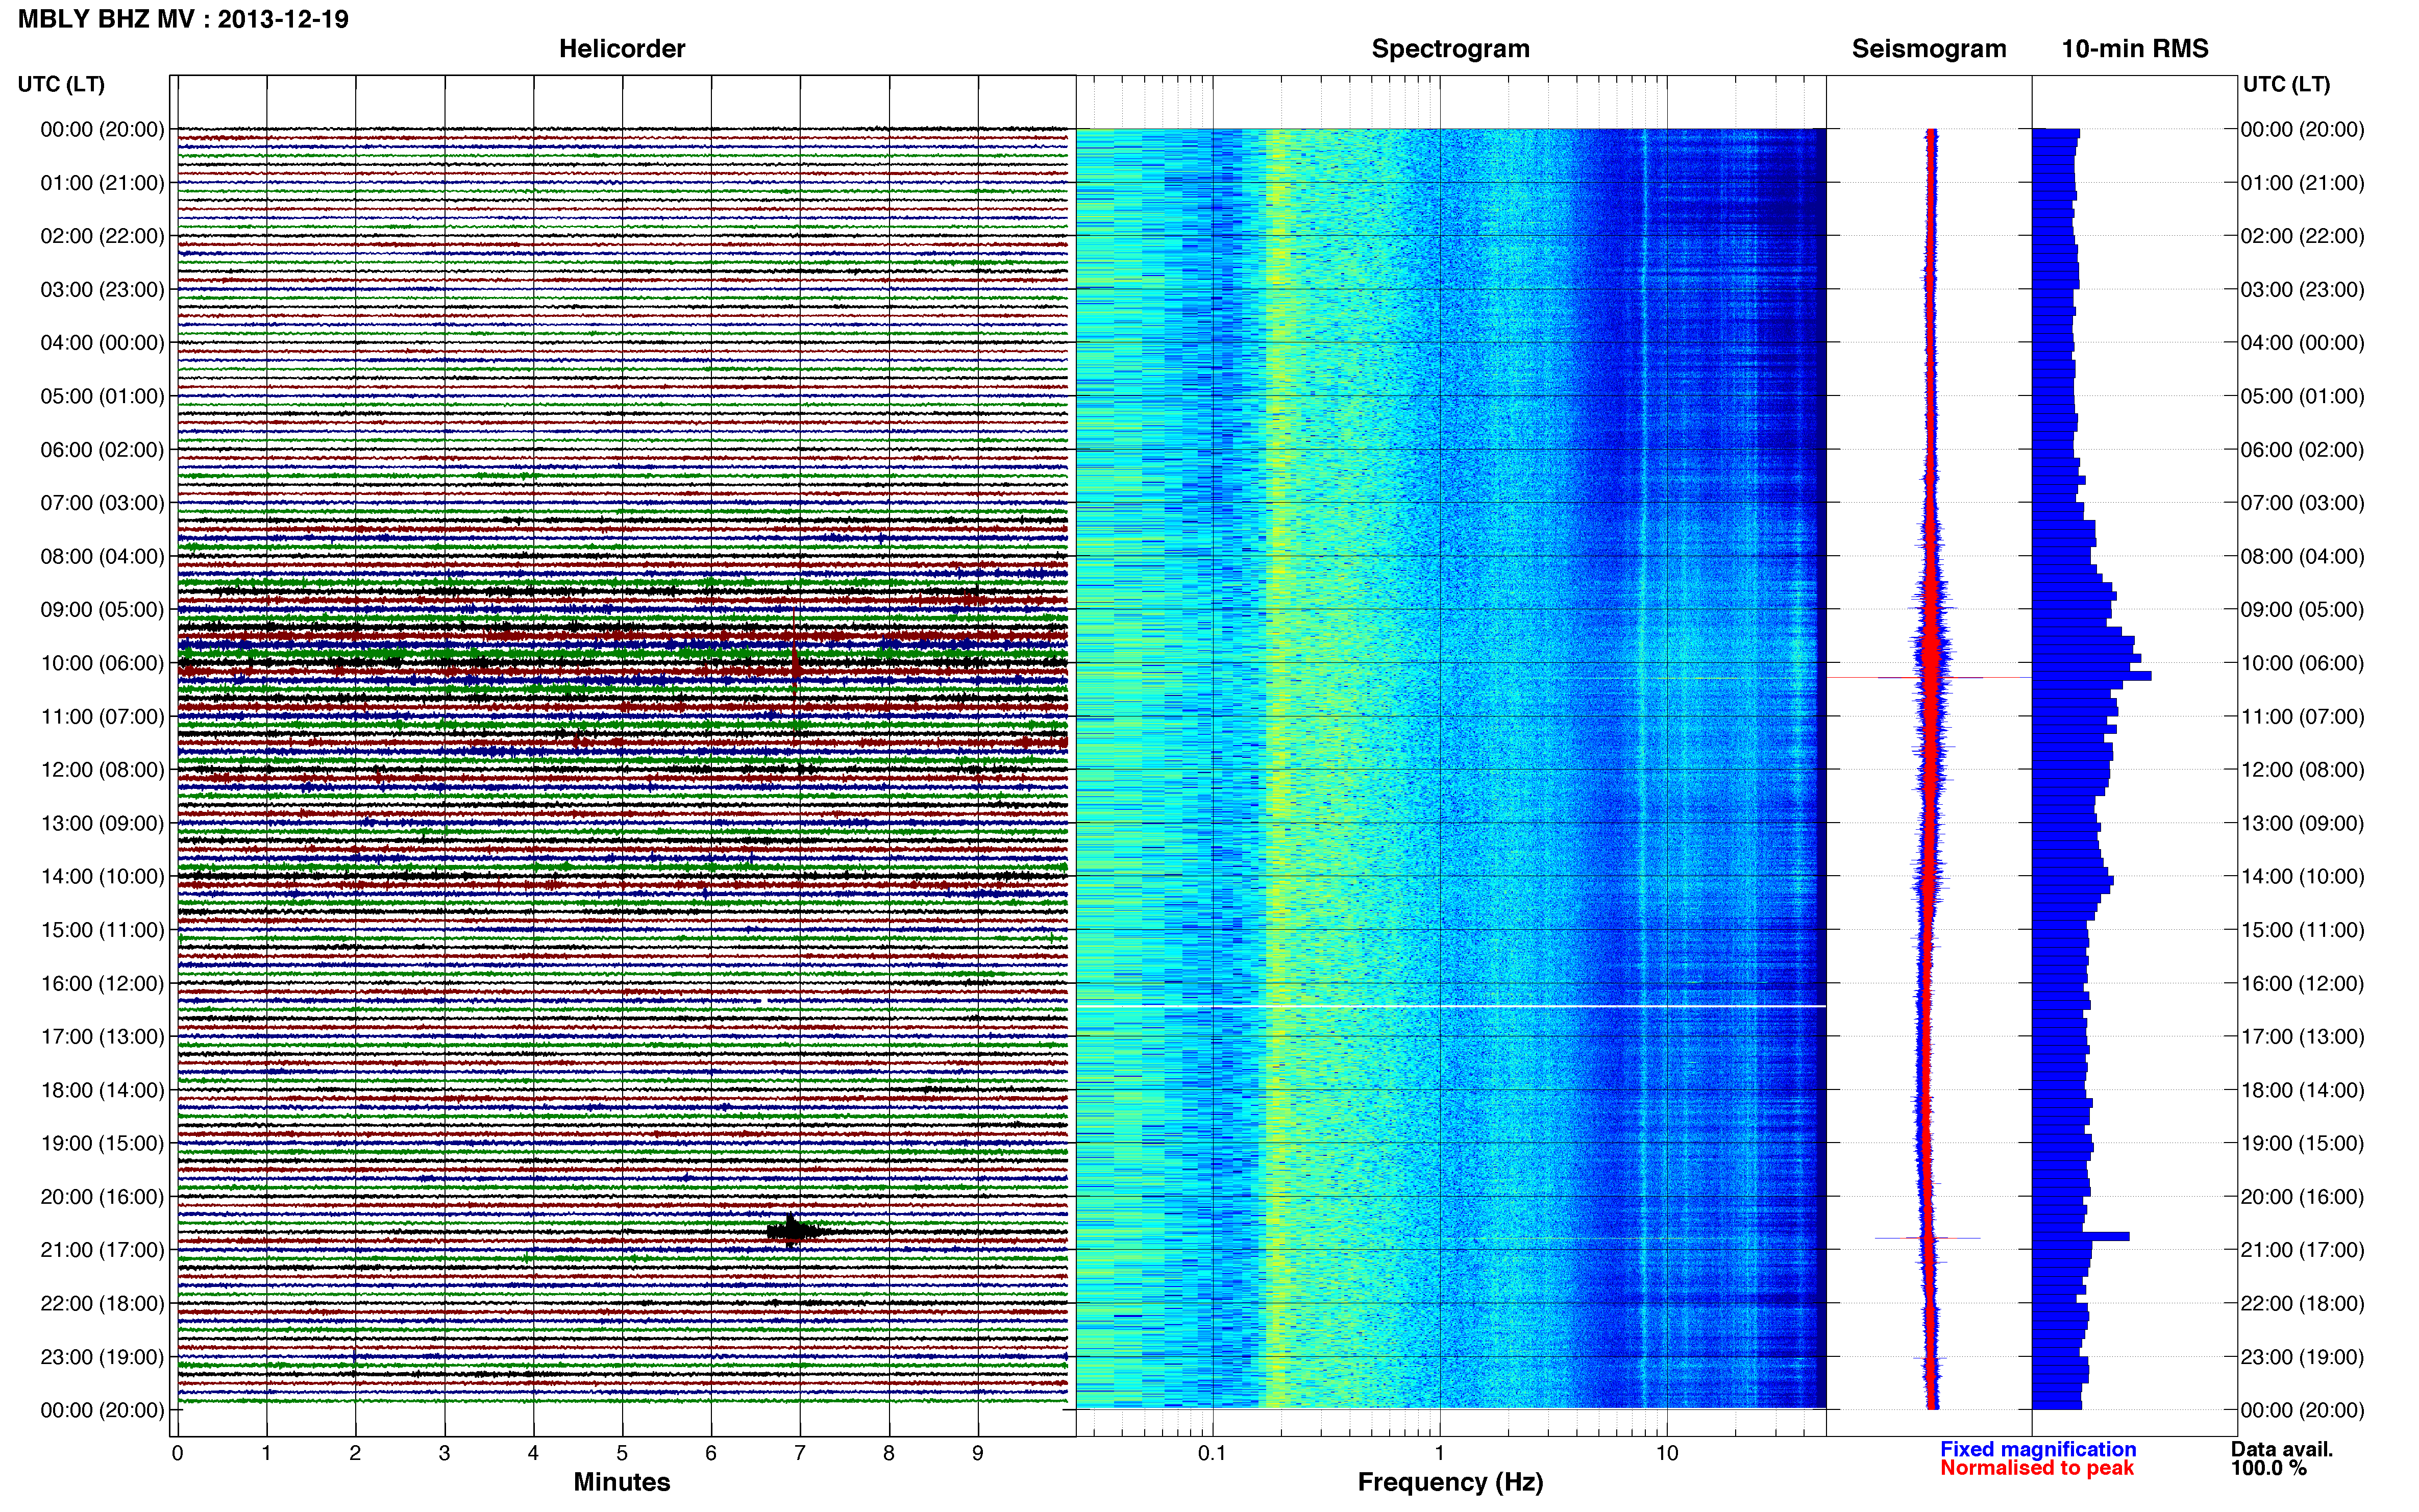Click the Minutes axis label
The image size is (2419, 1512).
click(x=622, y=1482)
